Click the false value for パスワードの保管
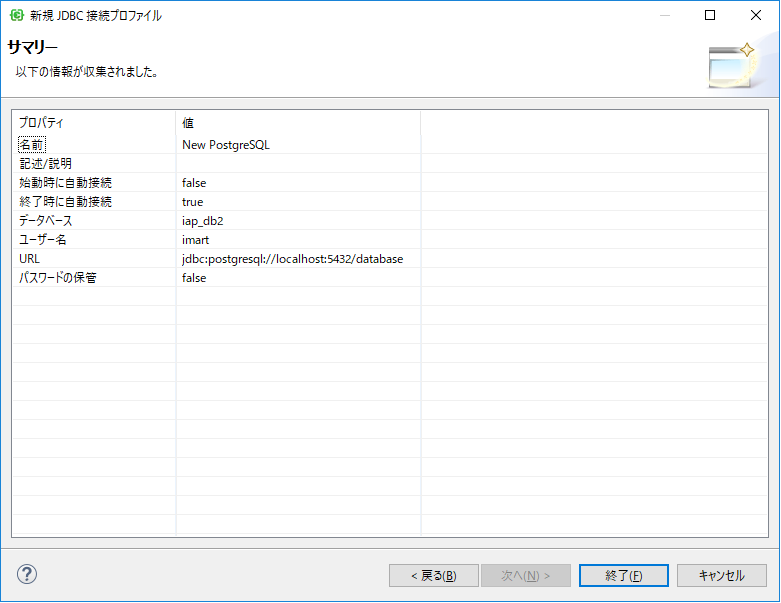 [x=194, y=278]
